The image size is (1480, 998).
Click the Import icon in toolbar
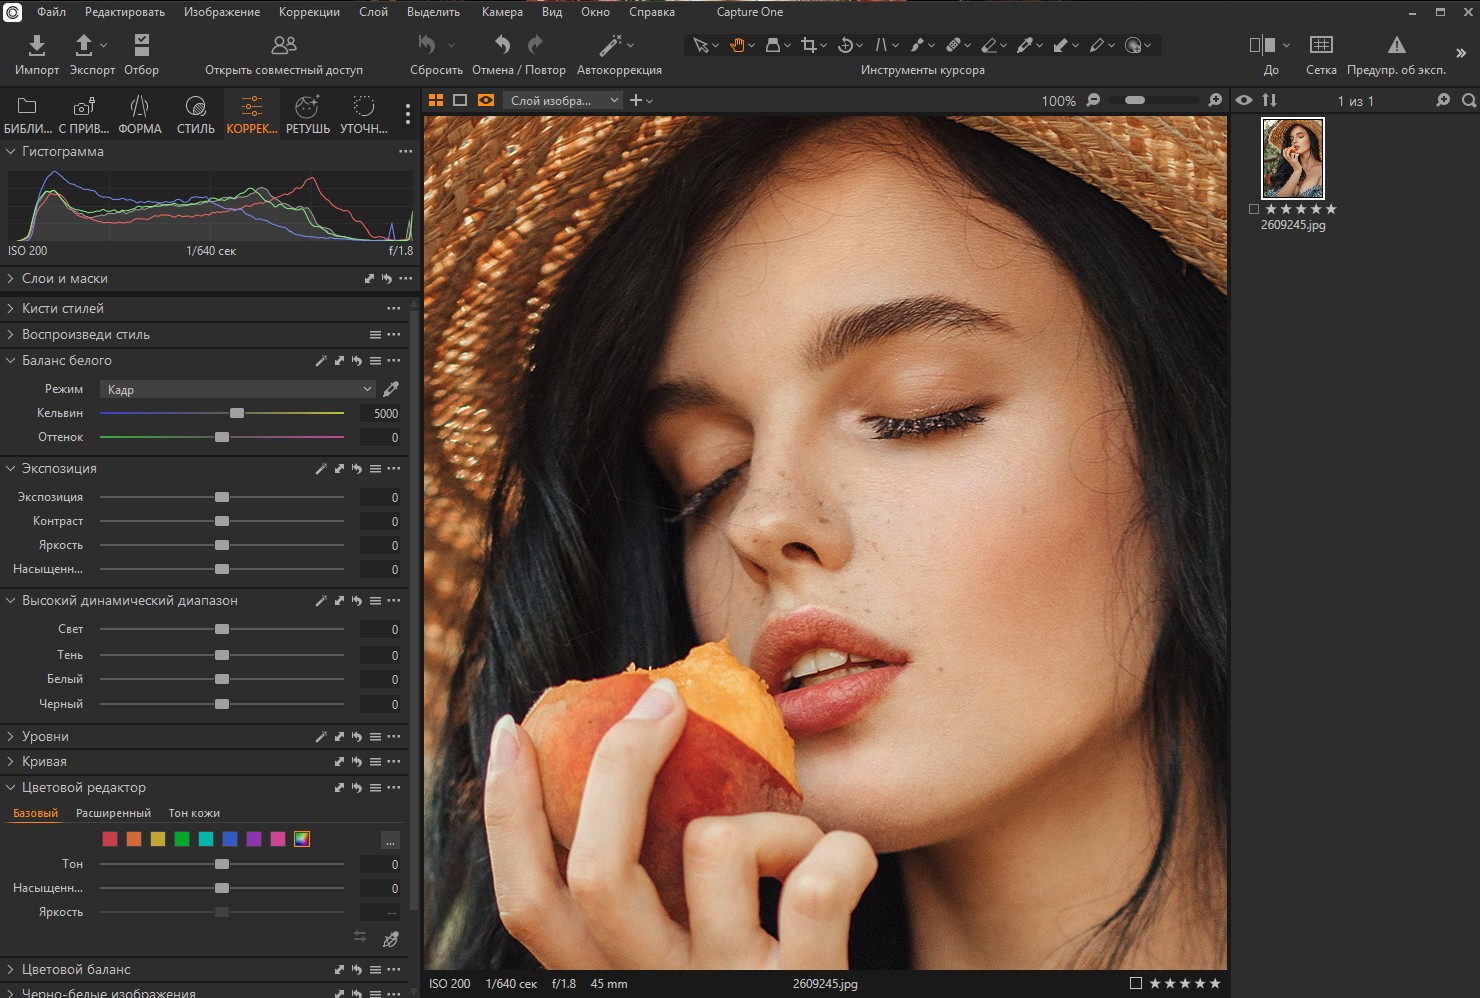pyautogui.click(x=37, y=46)
